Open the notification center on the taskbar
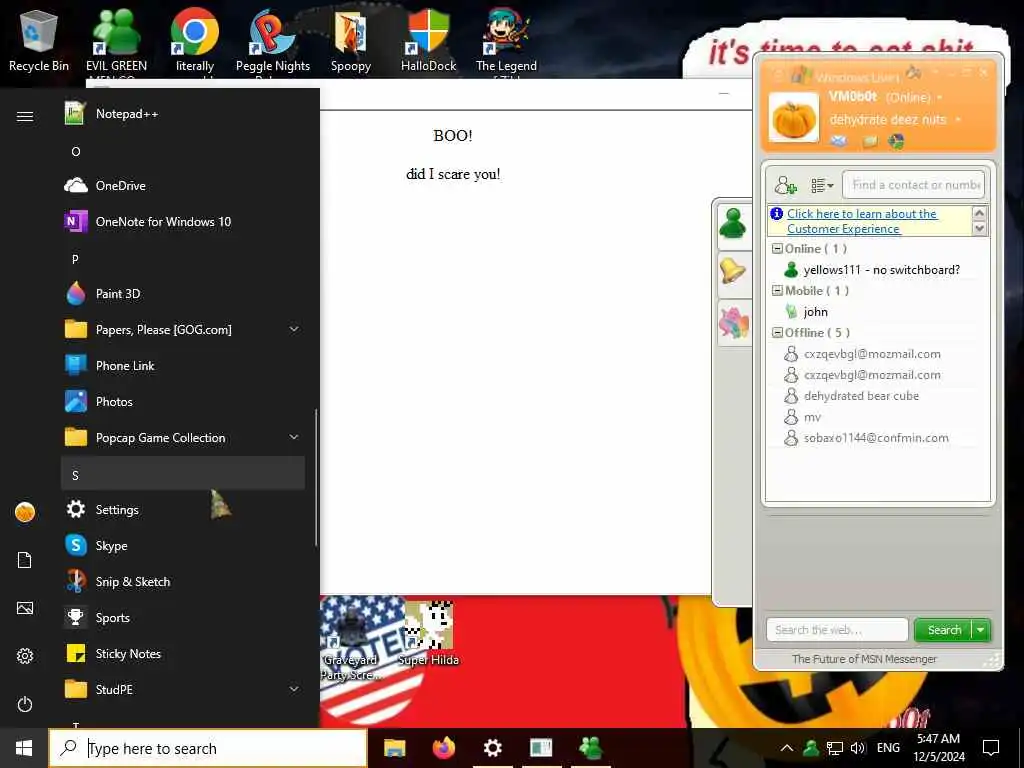The image size is (1024, 768). [991, 748]
